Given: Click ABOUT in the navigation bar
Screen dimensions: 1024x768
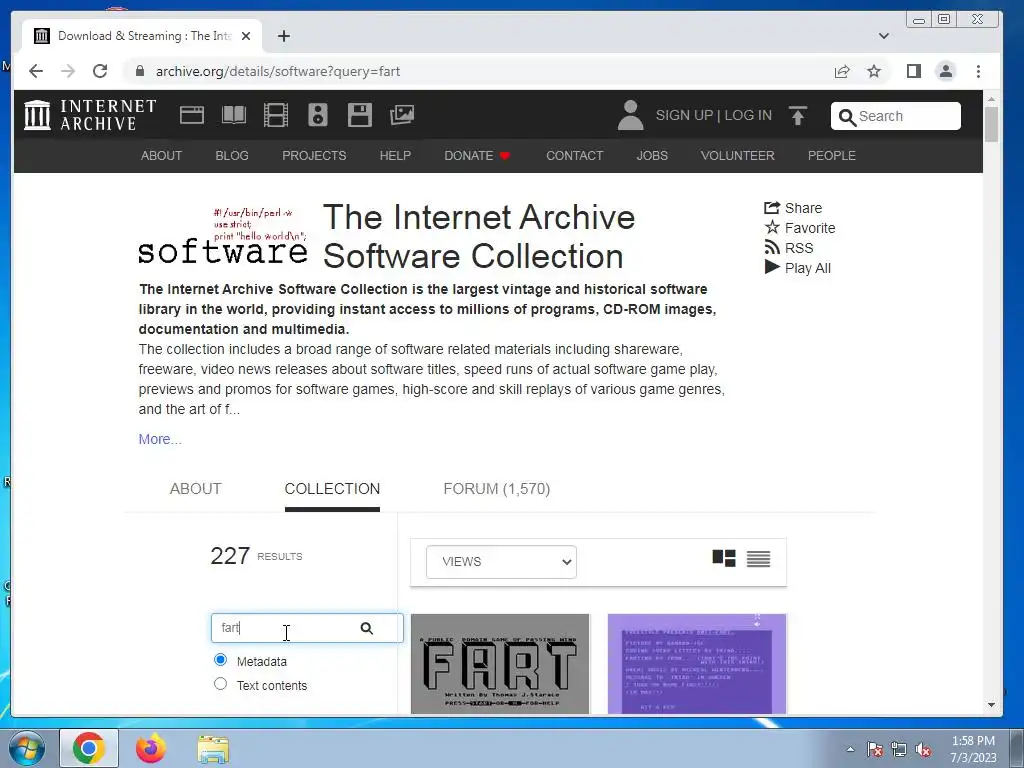Looking at the screenshot, I should (x=161, y=155).
